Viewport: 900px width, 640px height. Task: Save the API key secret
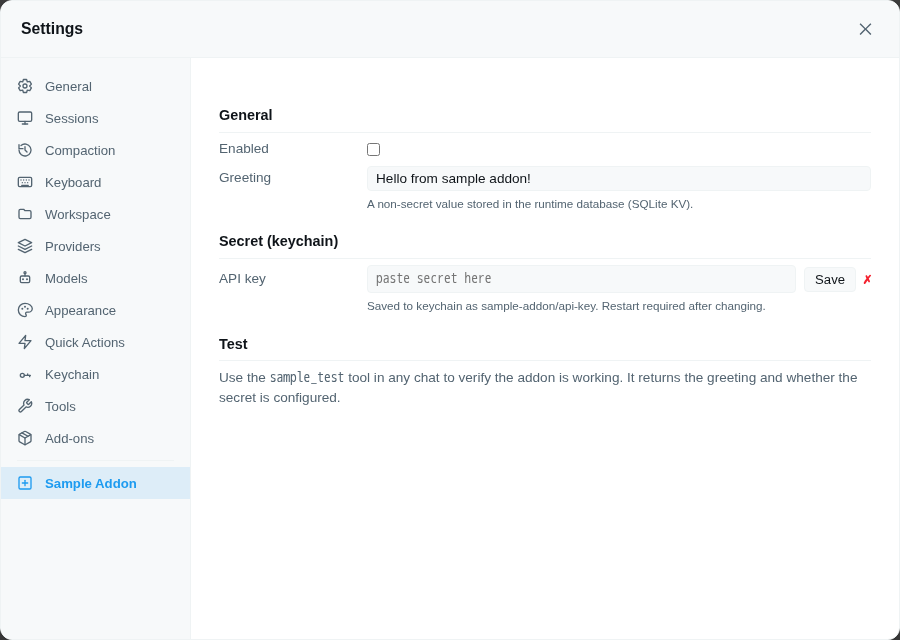[x=829, y=280]
